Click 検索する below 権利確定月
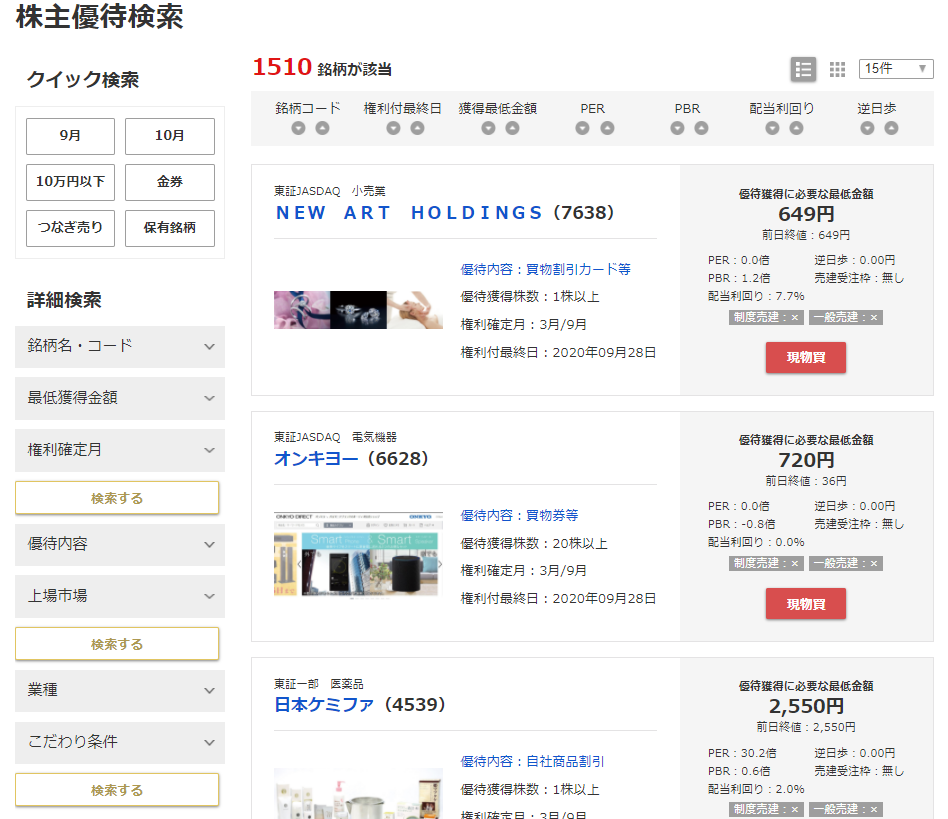Screen dimensions: 948x819 pyautogui.click(x=117, y=498)
